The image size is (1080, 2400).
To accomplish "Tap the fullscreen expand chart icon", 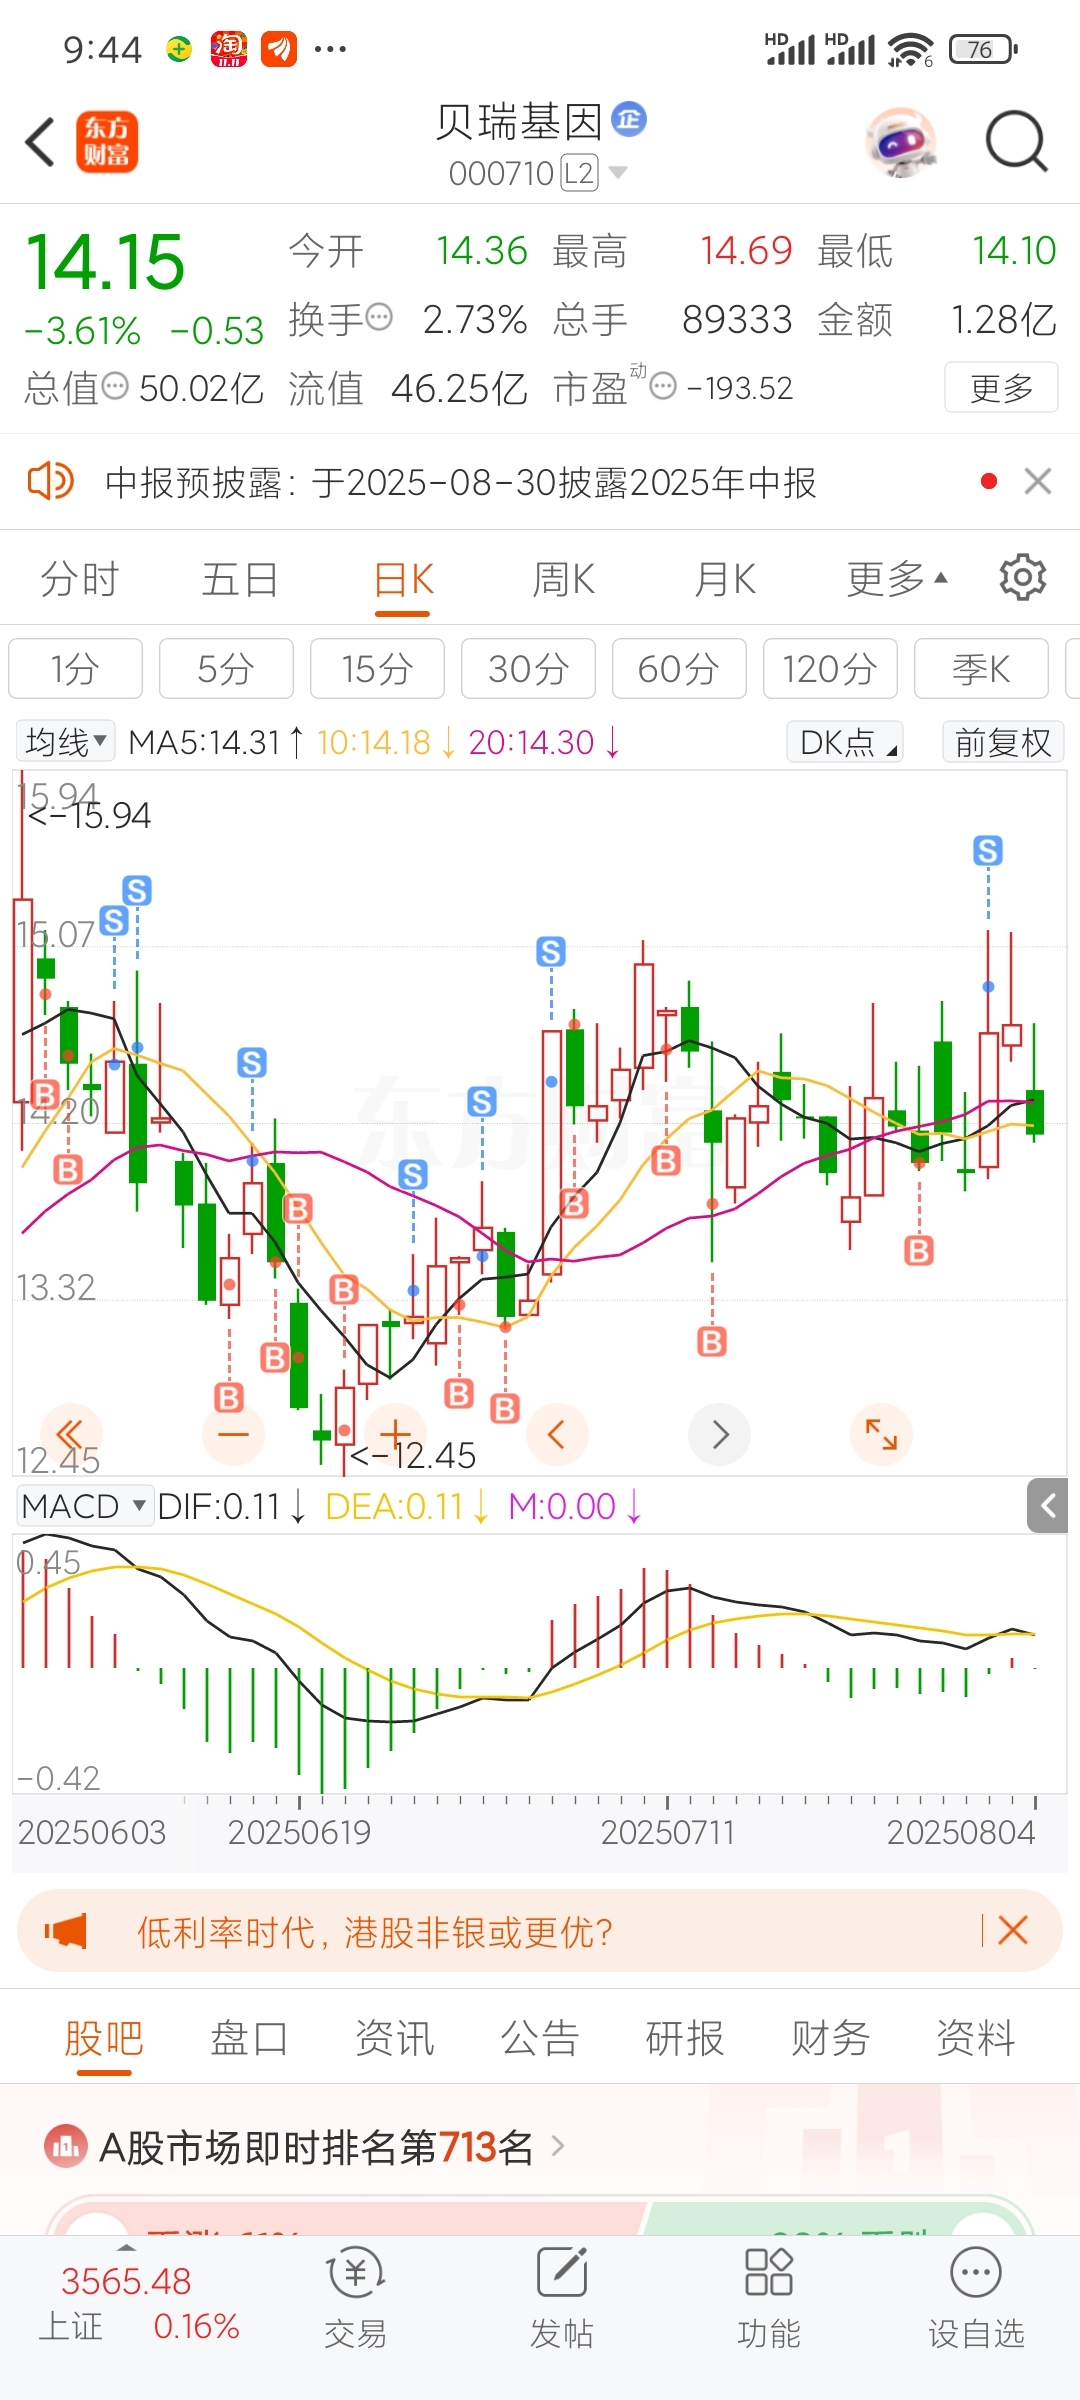I will point(881,1435).
